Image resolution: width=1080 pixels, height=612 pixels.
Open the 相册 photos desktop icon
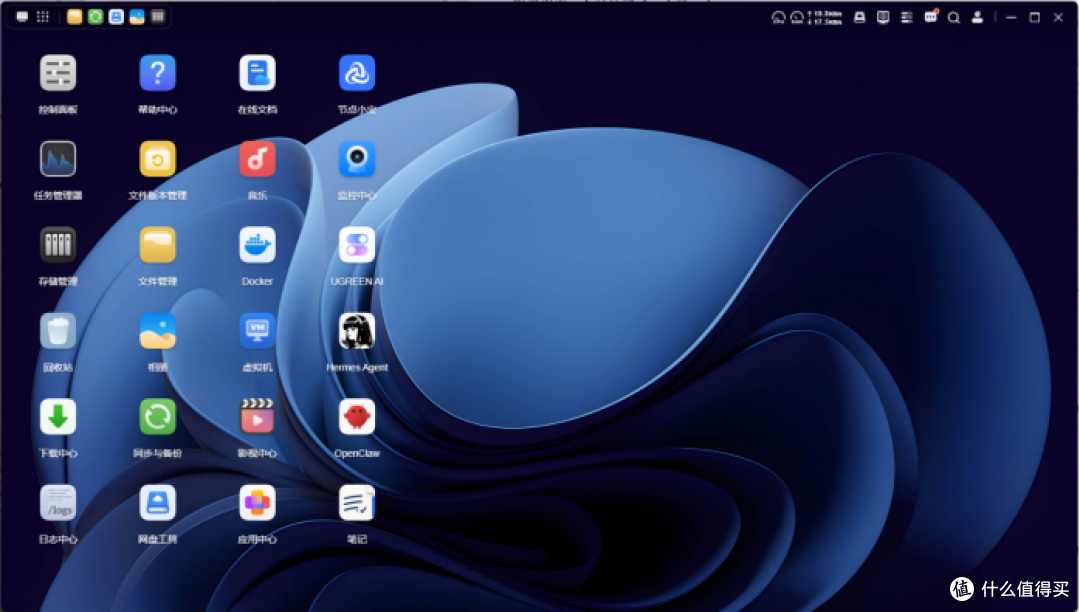coord(158,331)
